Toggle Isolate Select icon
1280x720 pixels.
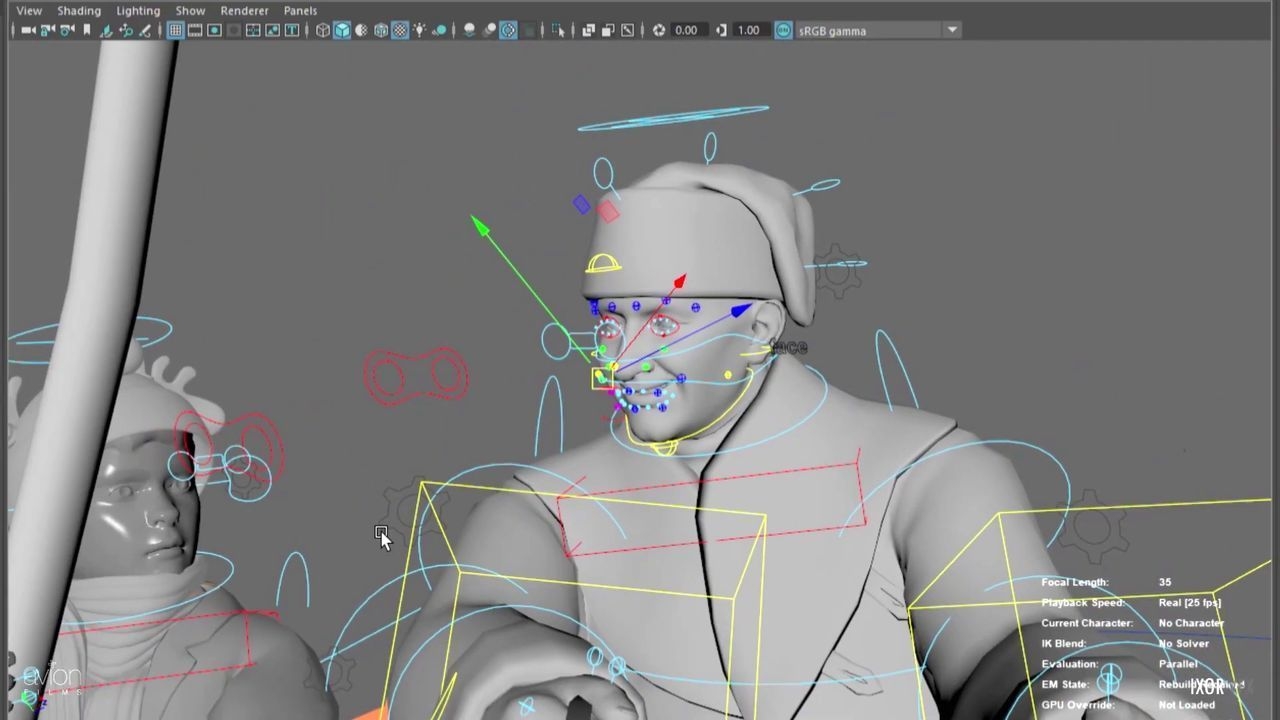point(558,30)
